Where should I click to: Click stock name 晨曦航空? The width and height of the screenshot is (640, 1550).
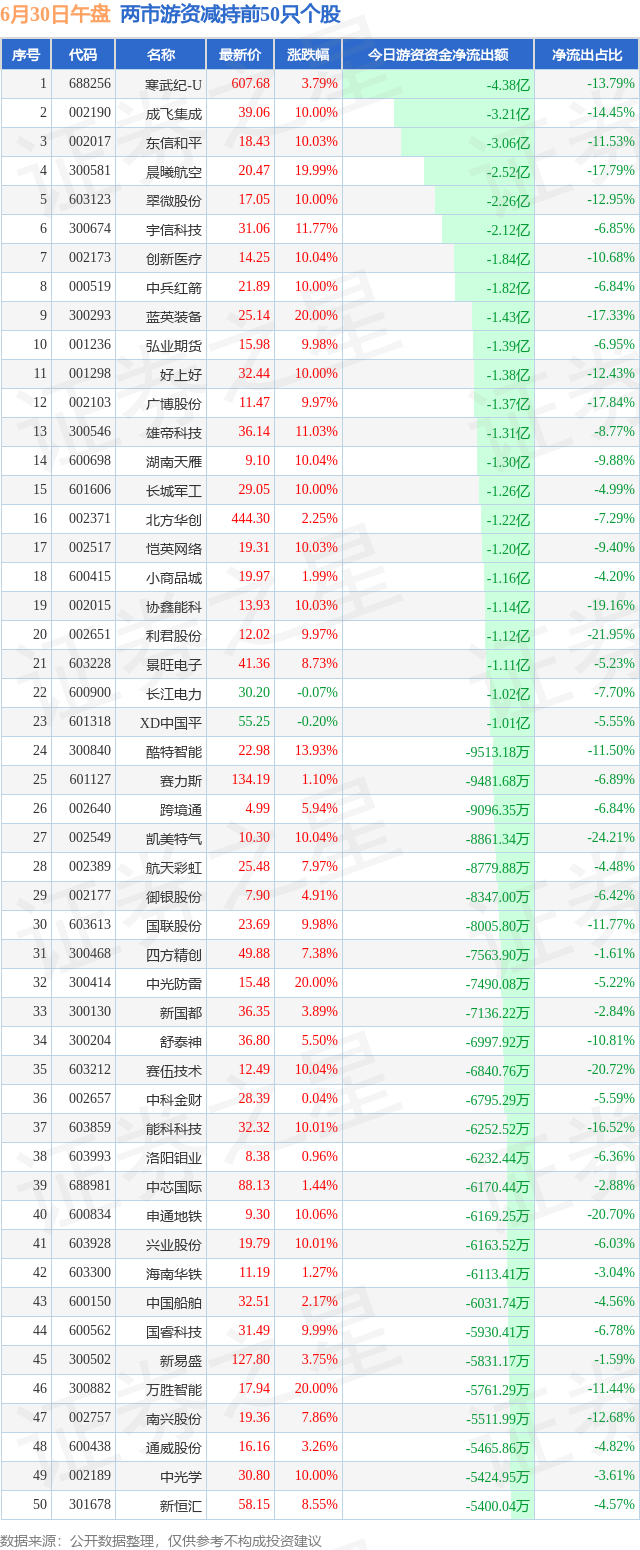pyautogui.click(x=173, y=171)
